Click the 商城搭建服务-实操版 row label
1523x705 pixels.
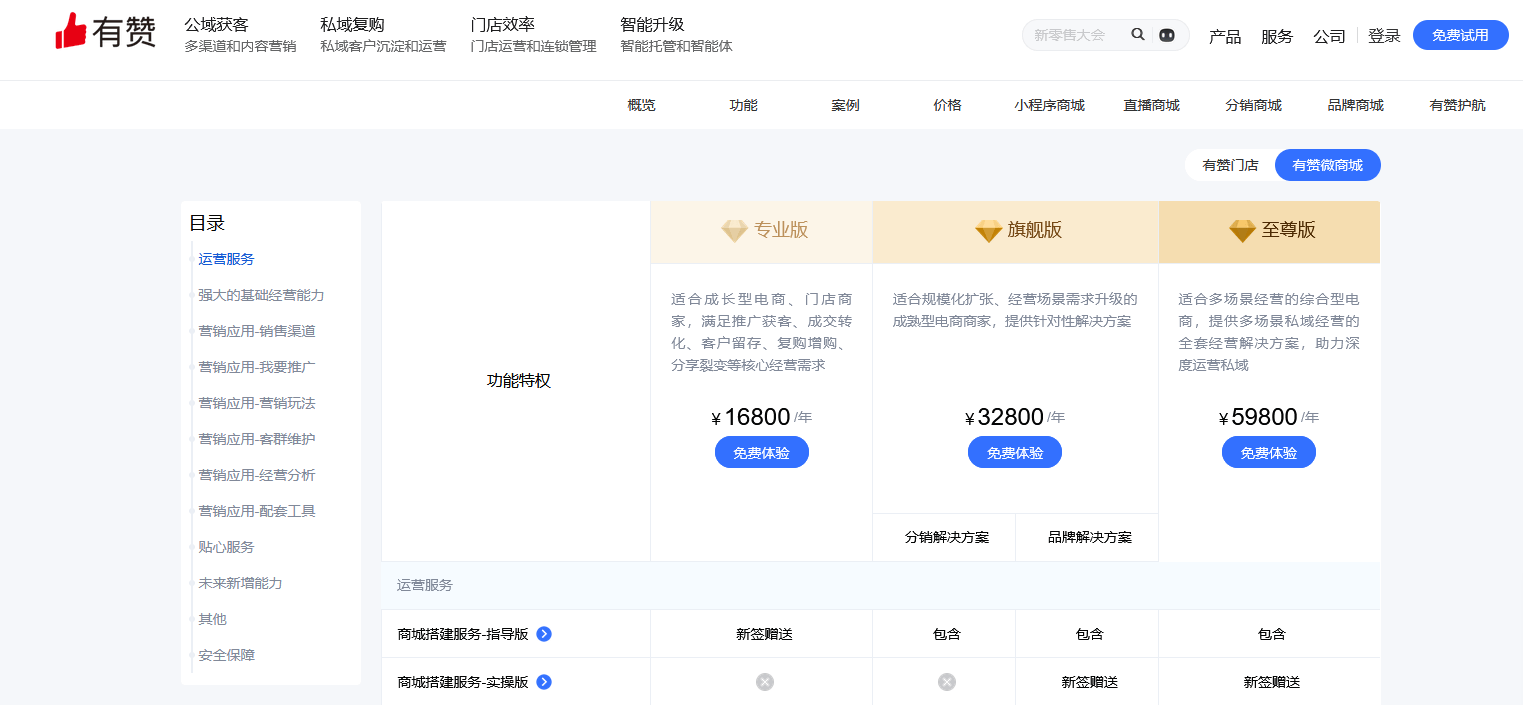462,682
